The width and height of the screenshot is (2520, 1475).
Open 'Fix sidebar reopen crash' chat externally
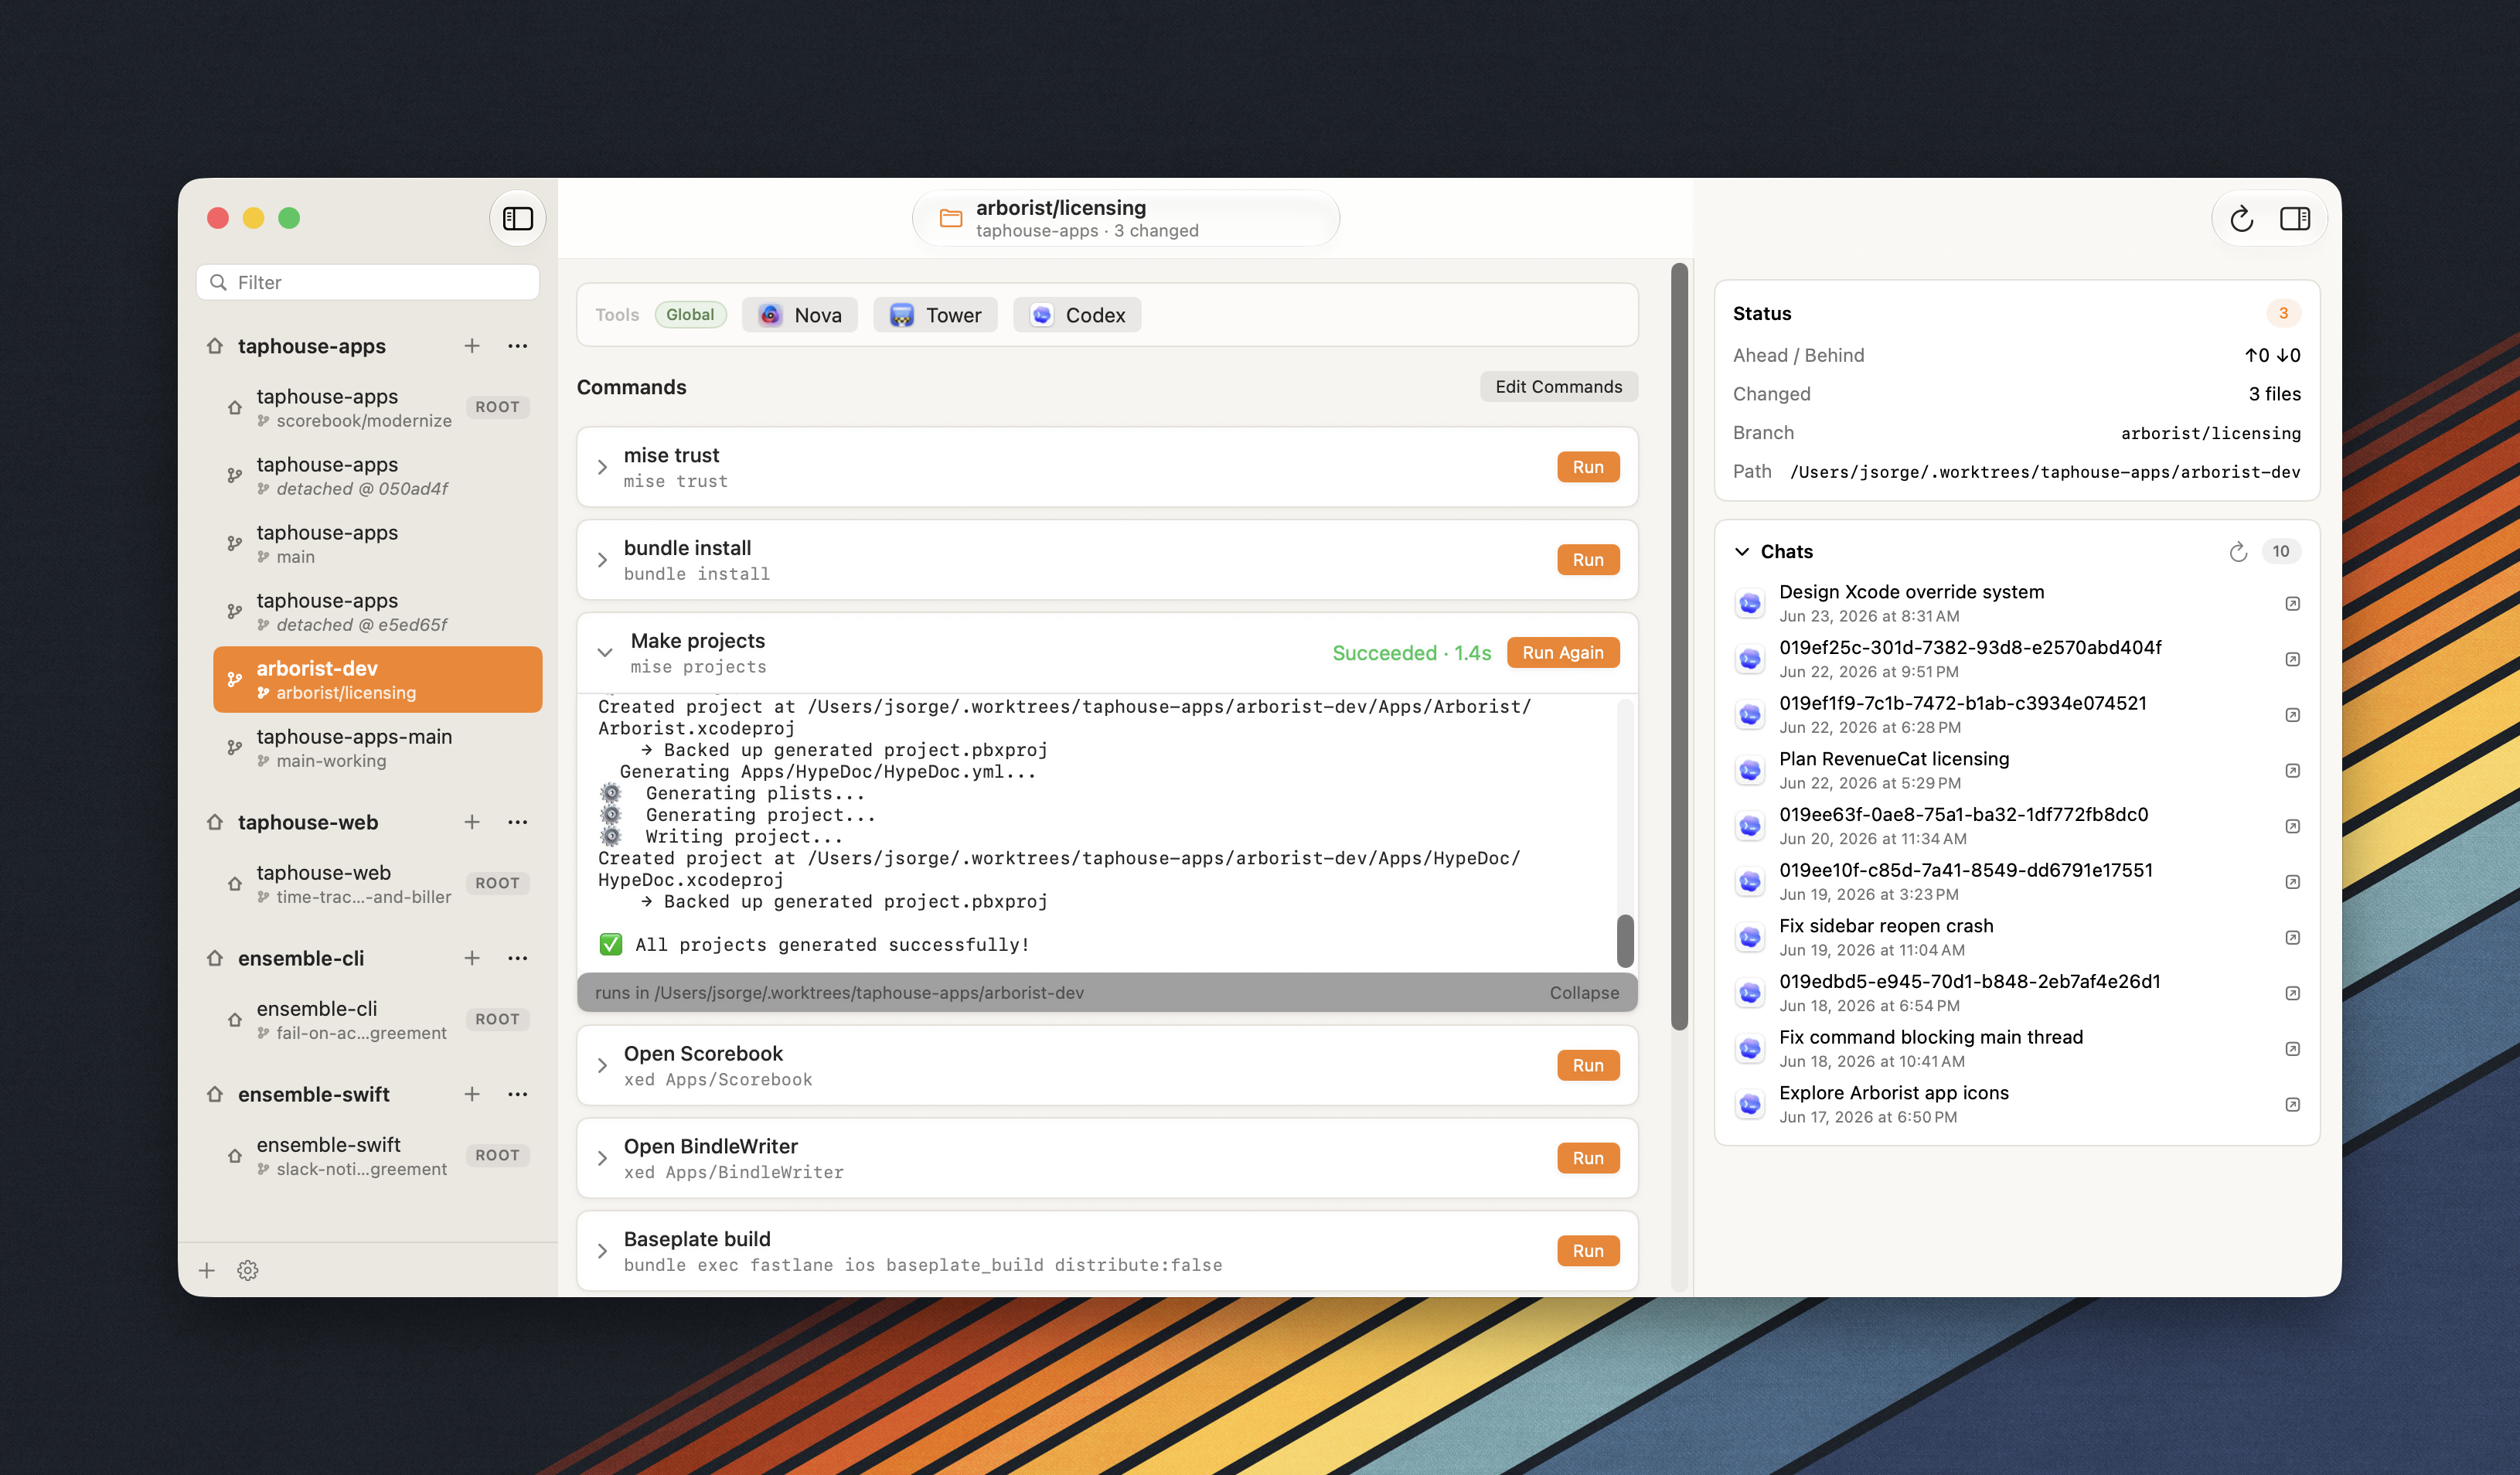(x=2293, y=937)
